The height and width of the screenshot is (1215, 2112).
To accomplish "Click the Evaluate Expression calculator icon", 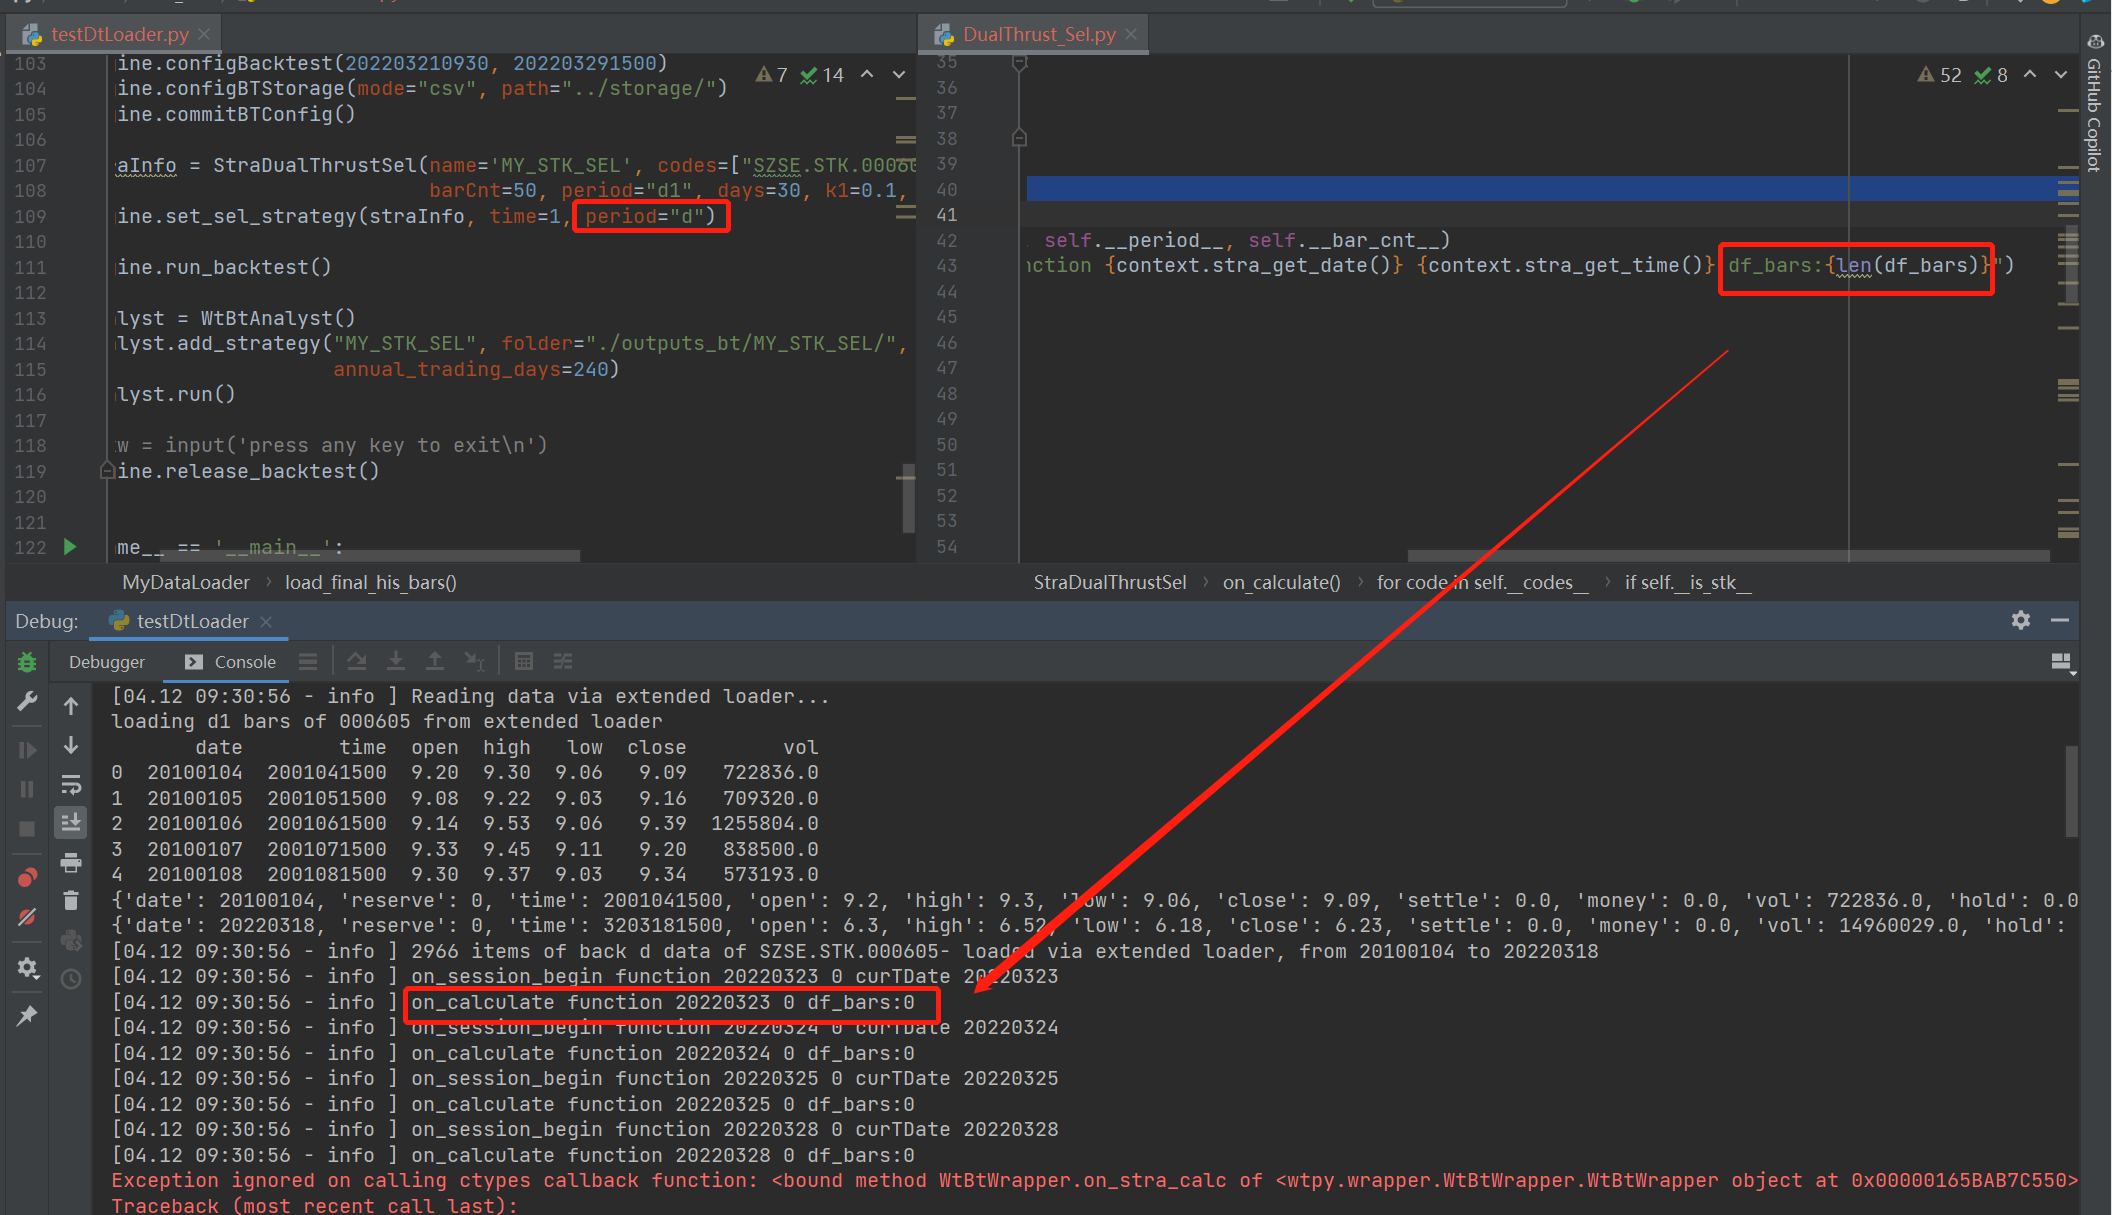I will (523, 661).
